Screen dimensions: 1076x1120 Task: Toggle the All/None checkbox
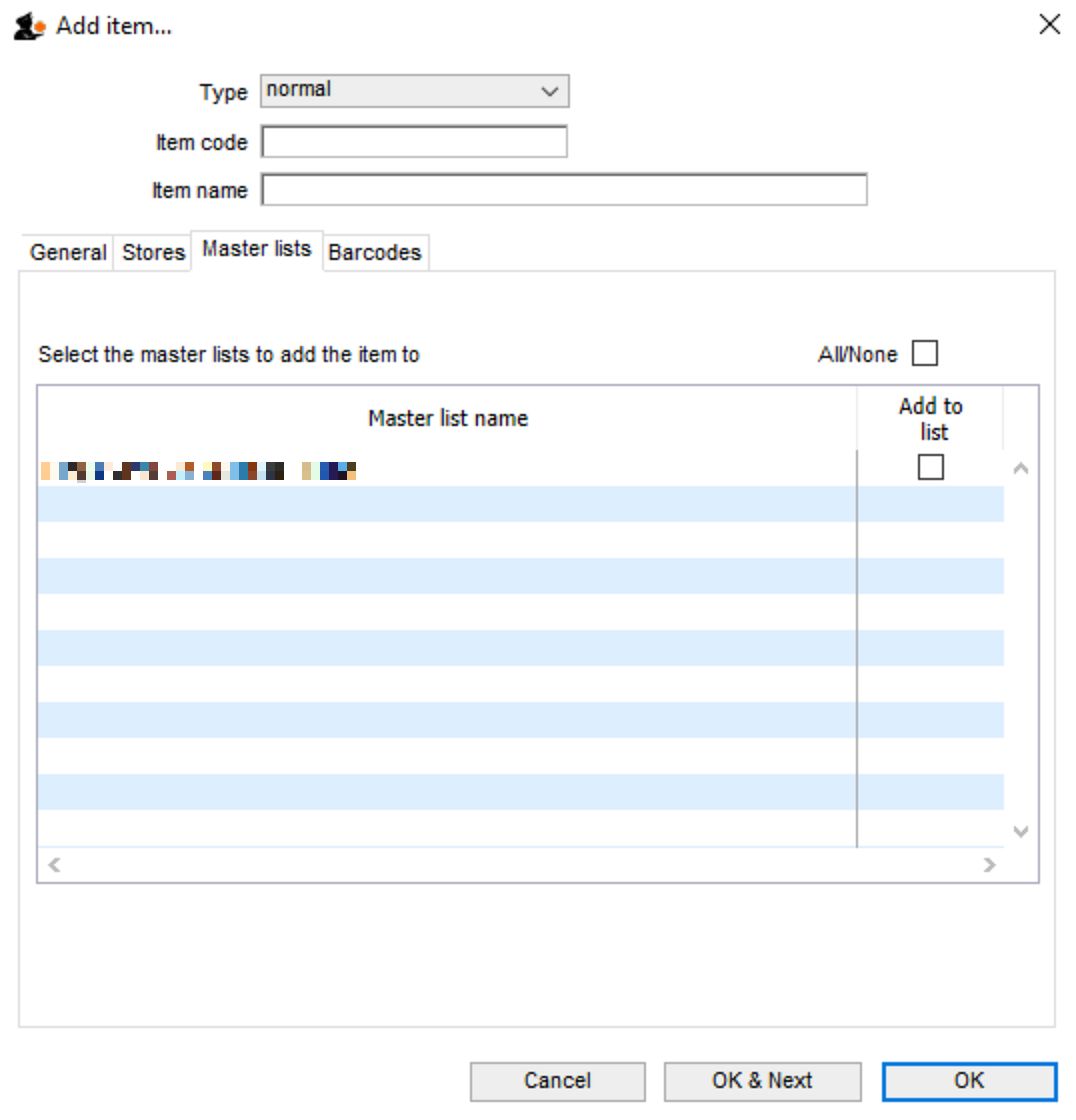[x=925, y=354]
